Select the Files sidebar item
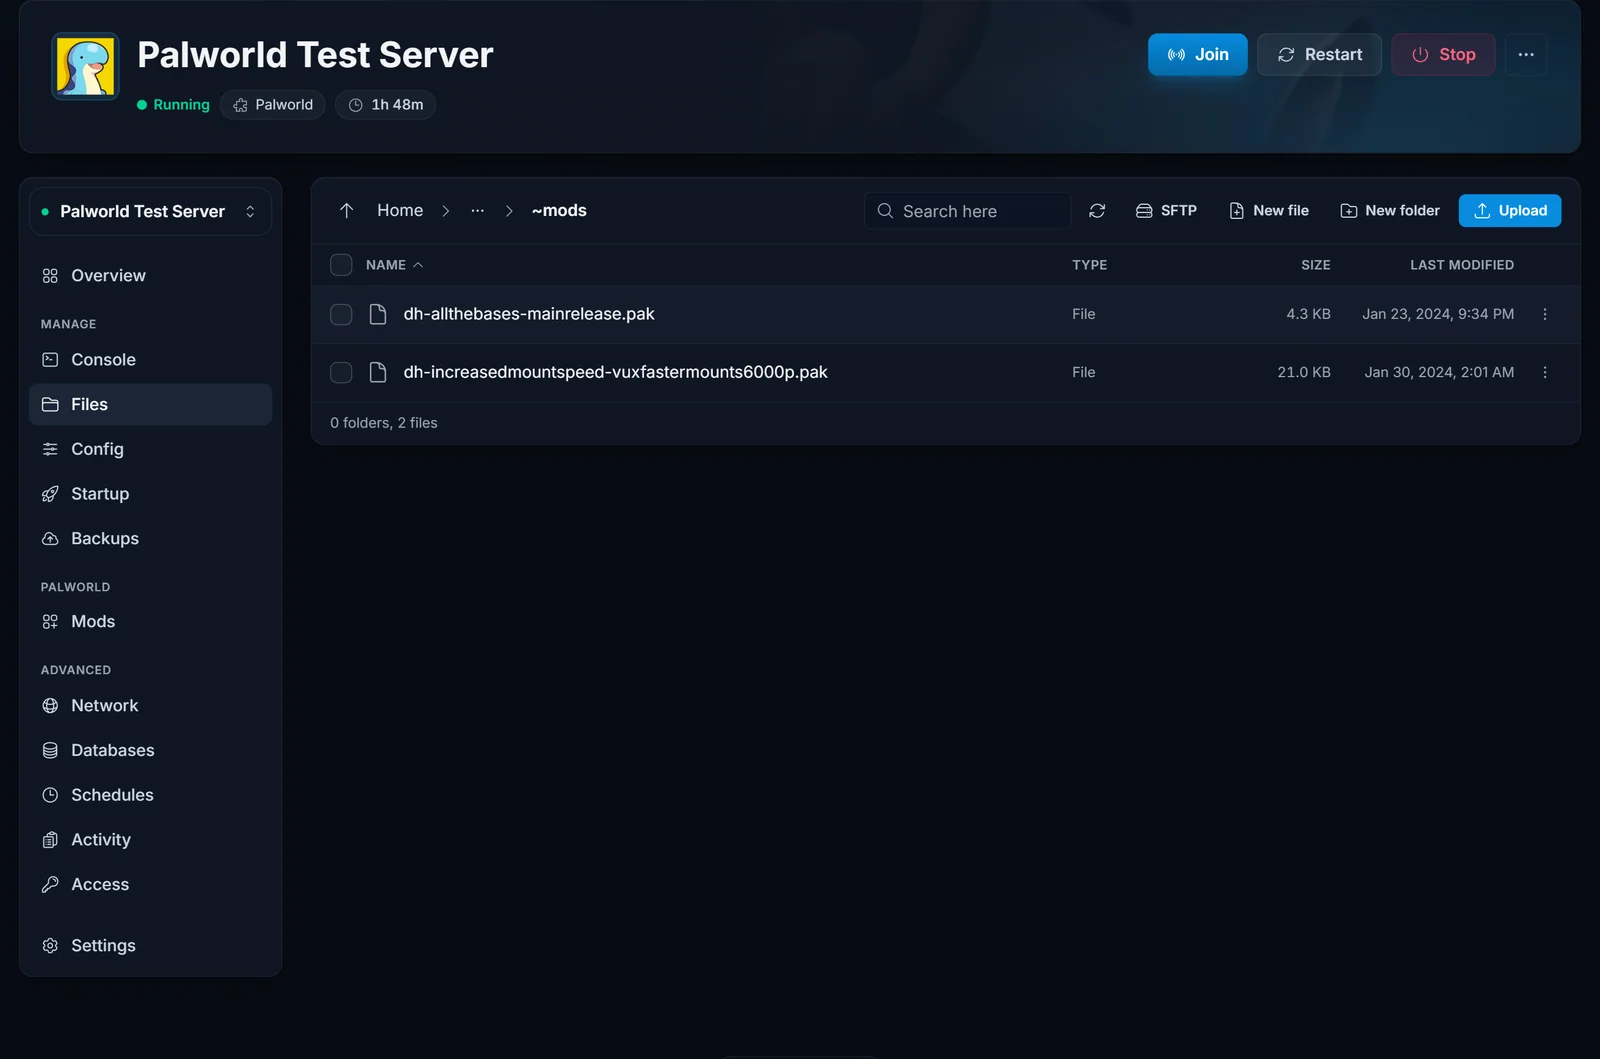The image size is (1600, 1059). [x=150, y=404]
